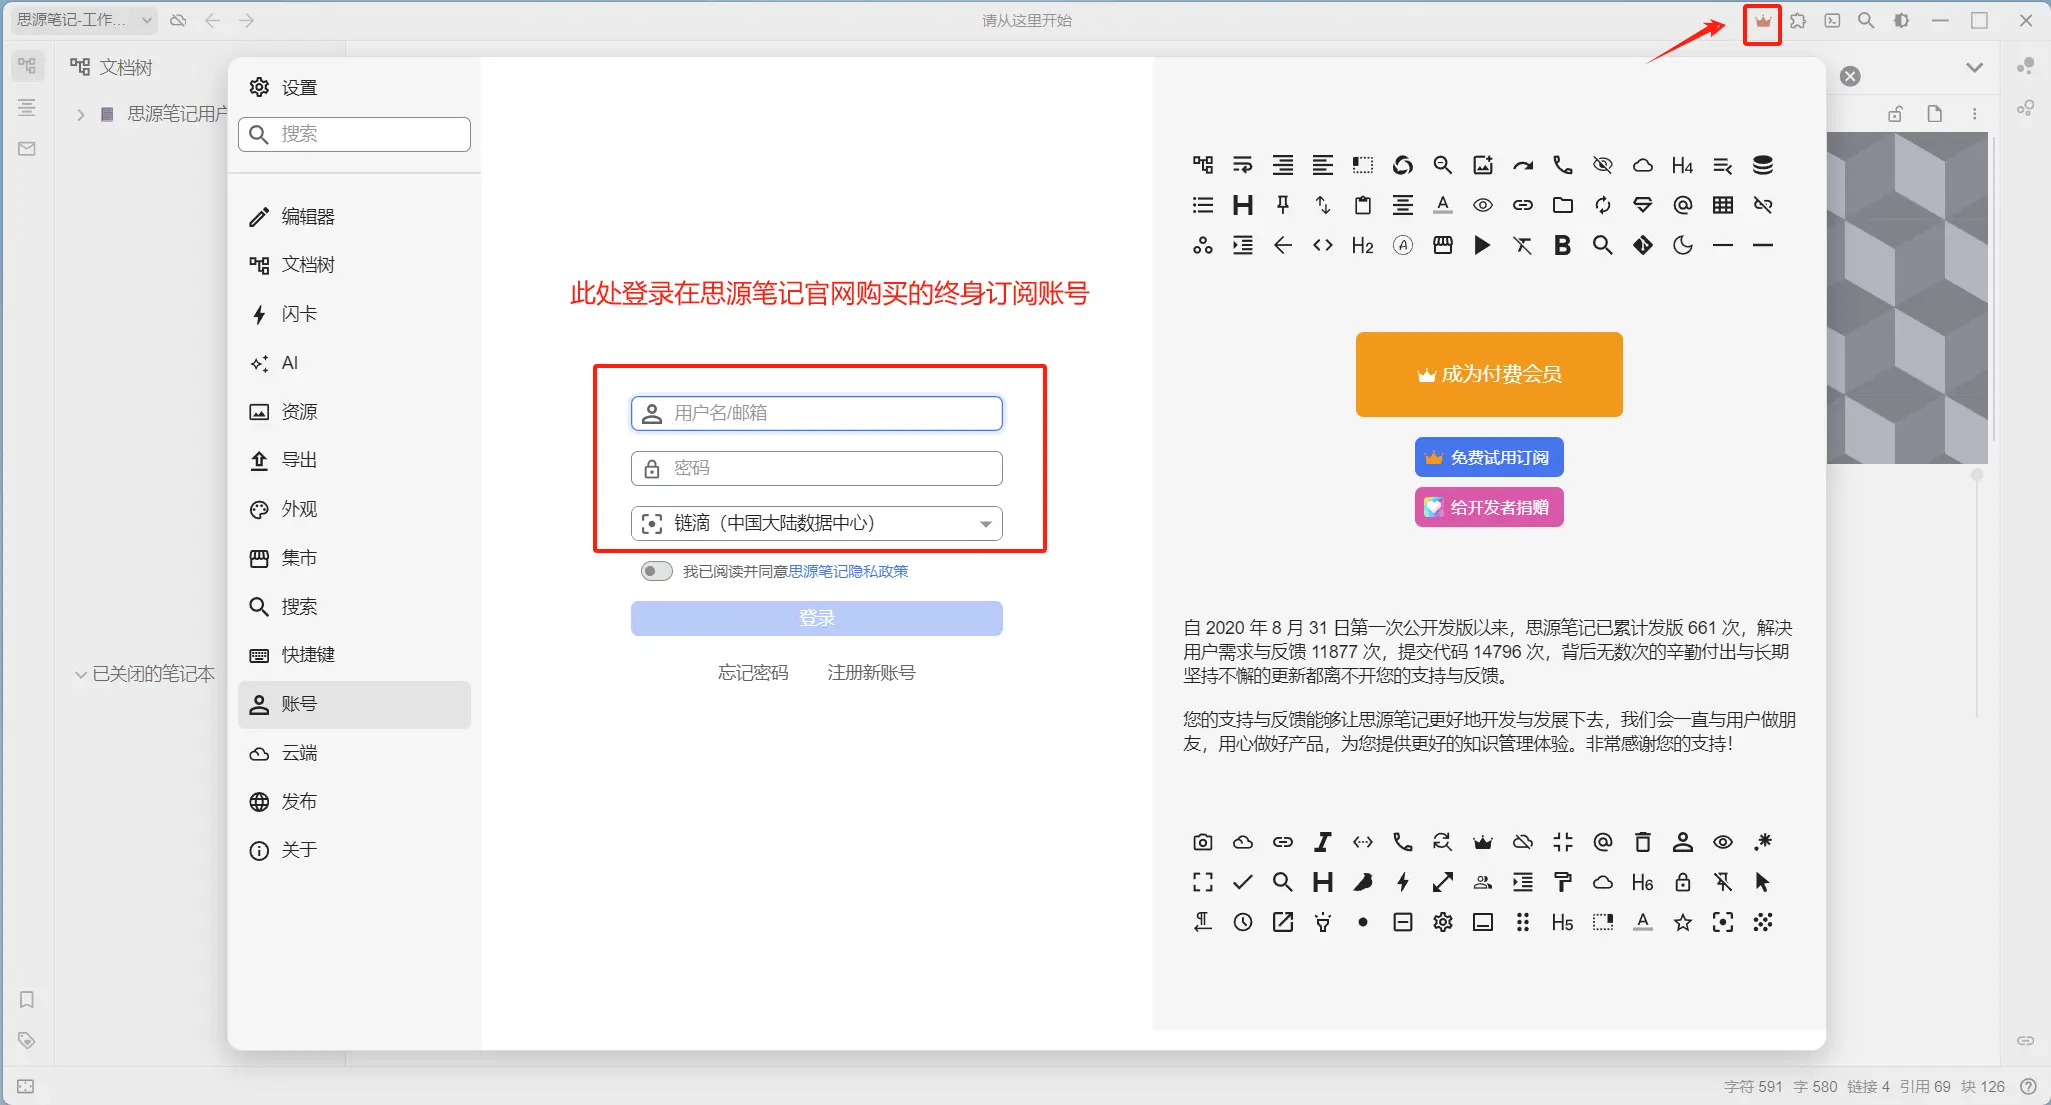Go forward with the right arrow
Screen dimensions: 2051x1105
(x=247, y=20)
